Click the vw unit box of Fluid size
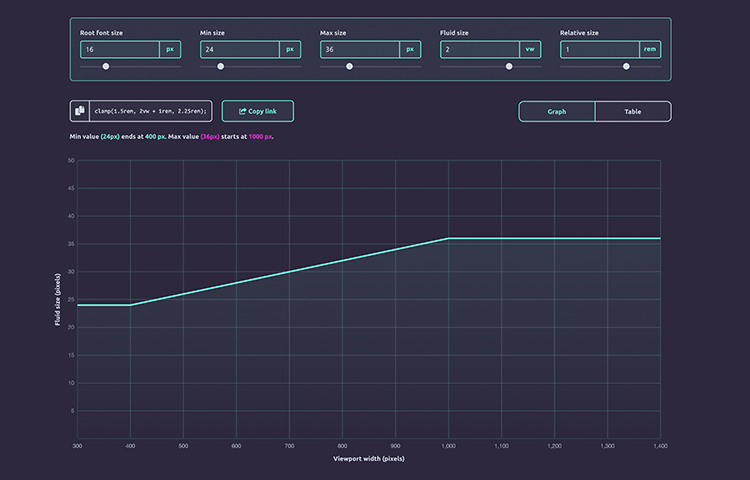This screenshot has height=480, width=750. pyautogui.click(x=530, y=49)
